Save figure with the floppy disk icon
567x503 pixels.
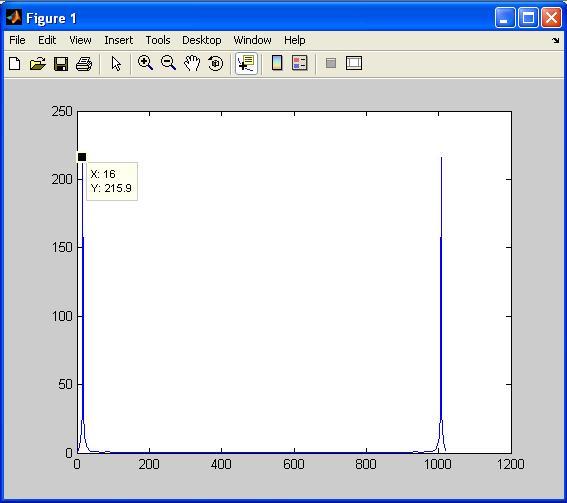(x=61, y=64)
